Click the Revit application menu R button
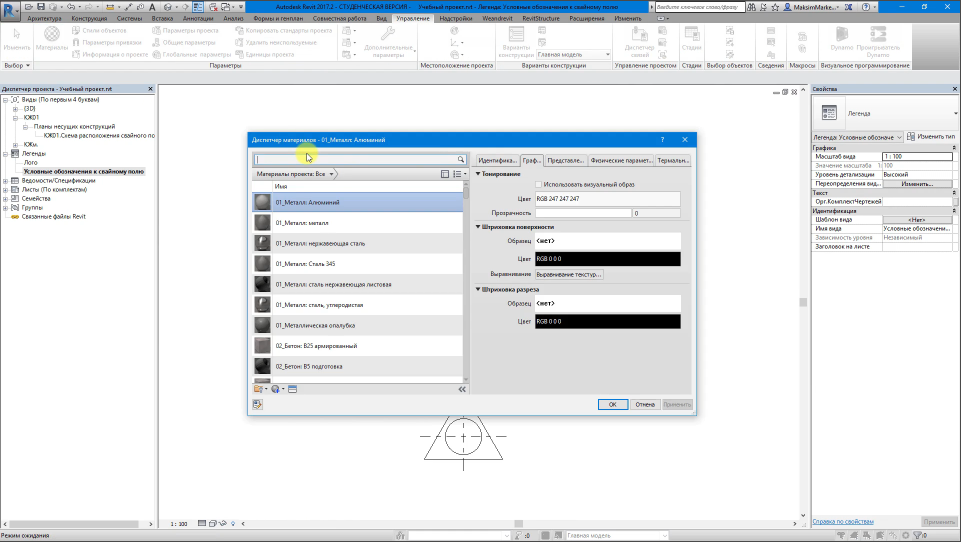The height and width of the screenshot is (542, 961). 9,10
